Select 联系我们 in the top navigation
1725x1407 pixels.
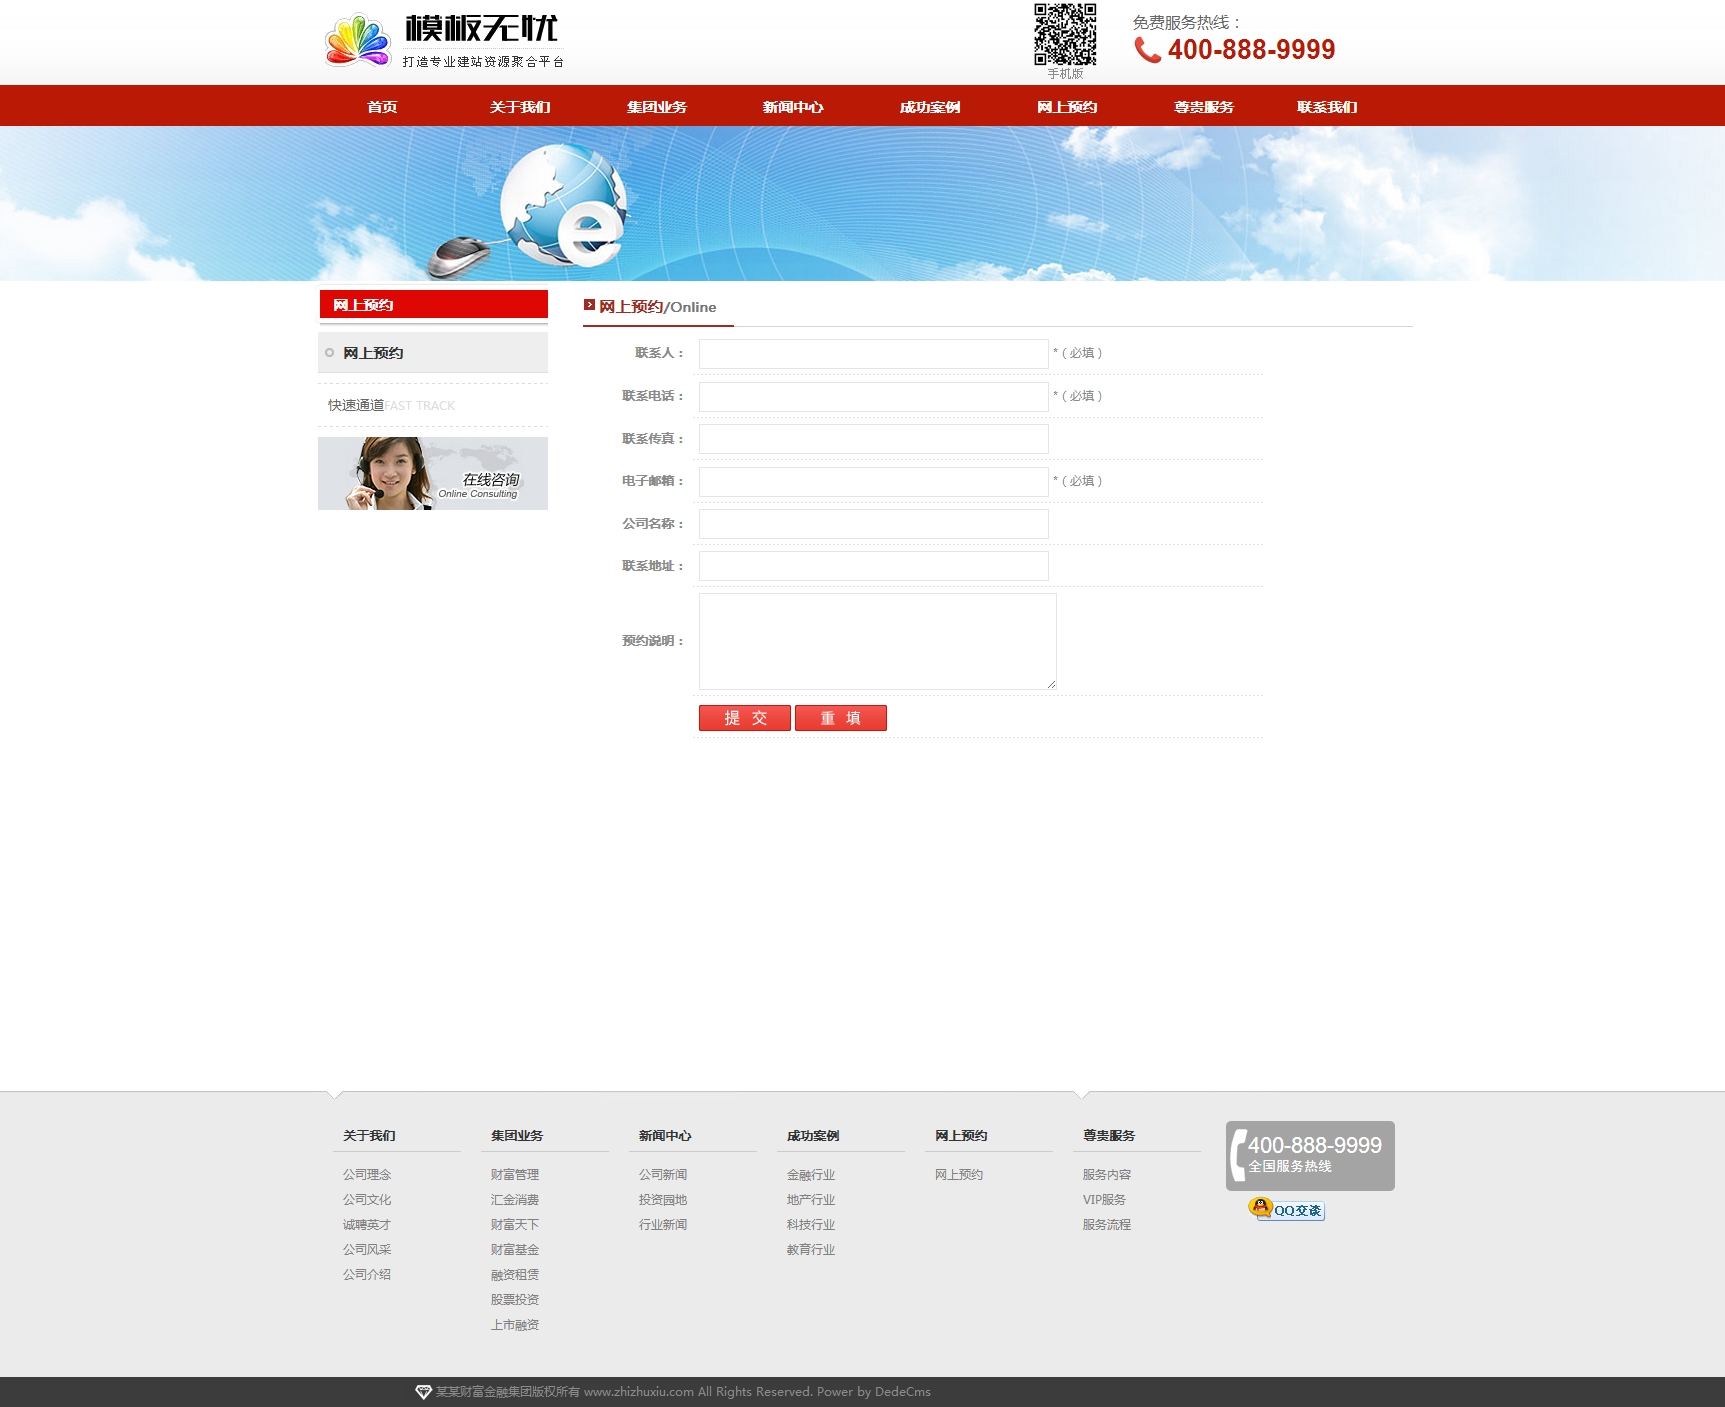[x=1327, y=107]
